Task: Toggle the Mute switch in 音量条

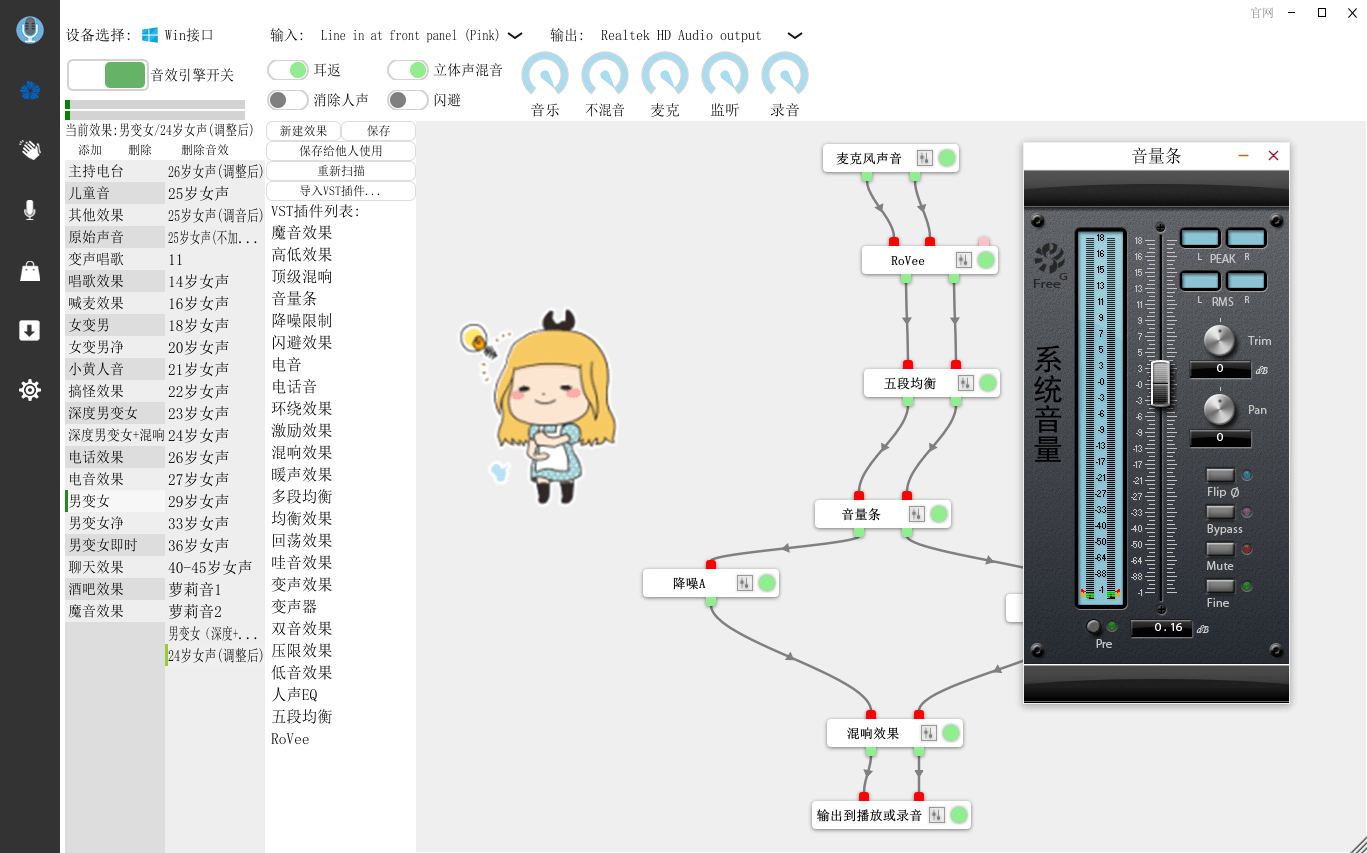Action: 1220,549
